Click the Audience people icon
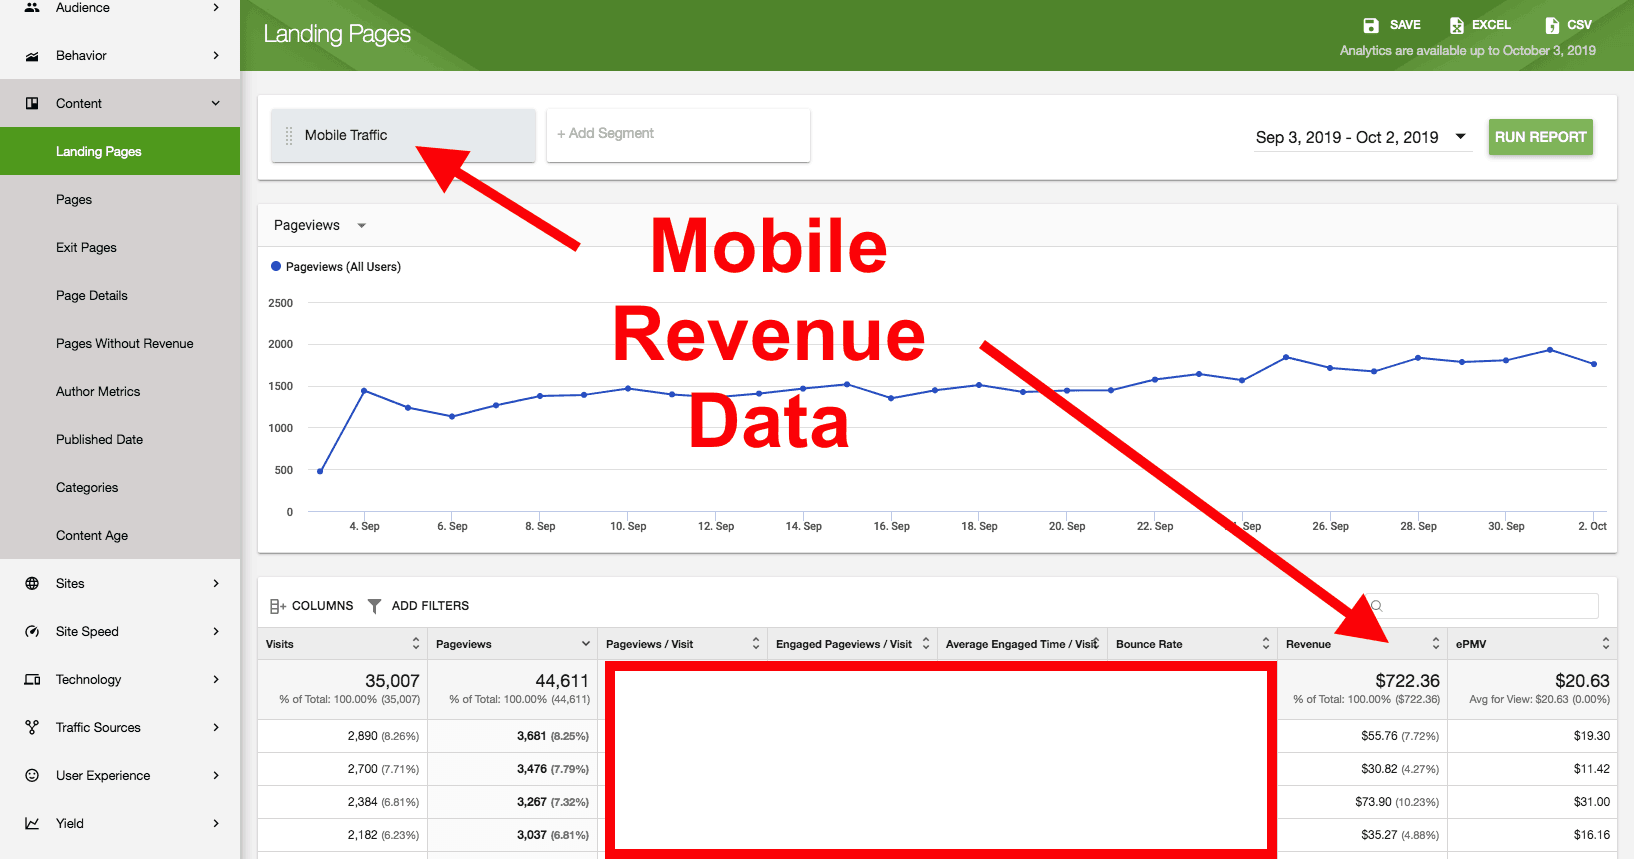The width and height of the screenshot is (1634, 859). coord(32,7)
